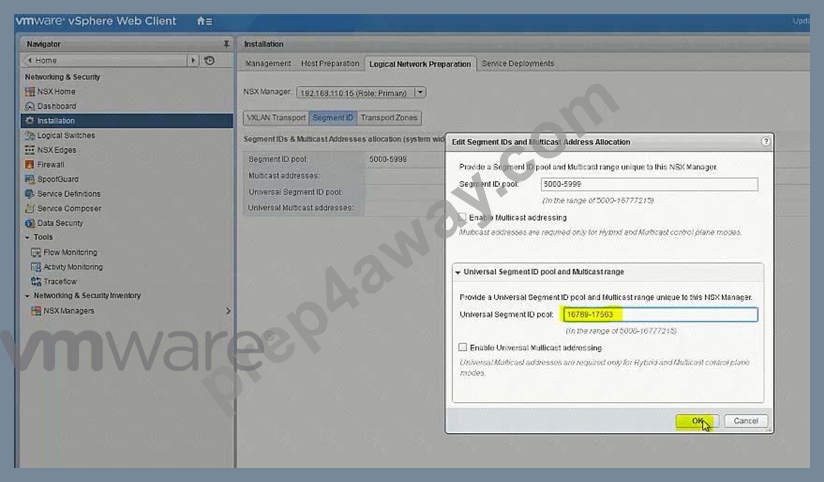This screenshot has width=824, height=482.
Task: Open the SpoofGuard icon
Action: tap(29, 179)
